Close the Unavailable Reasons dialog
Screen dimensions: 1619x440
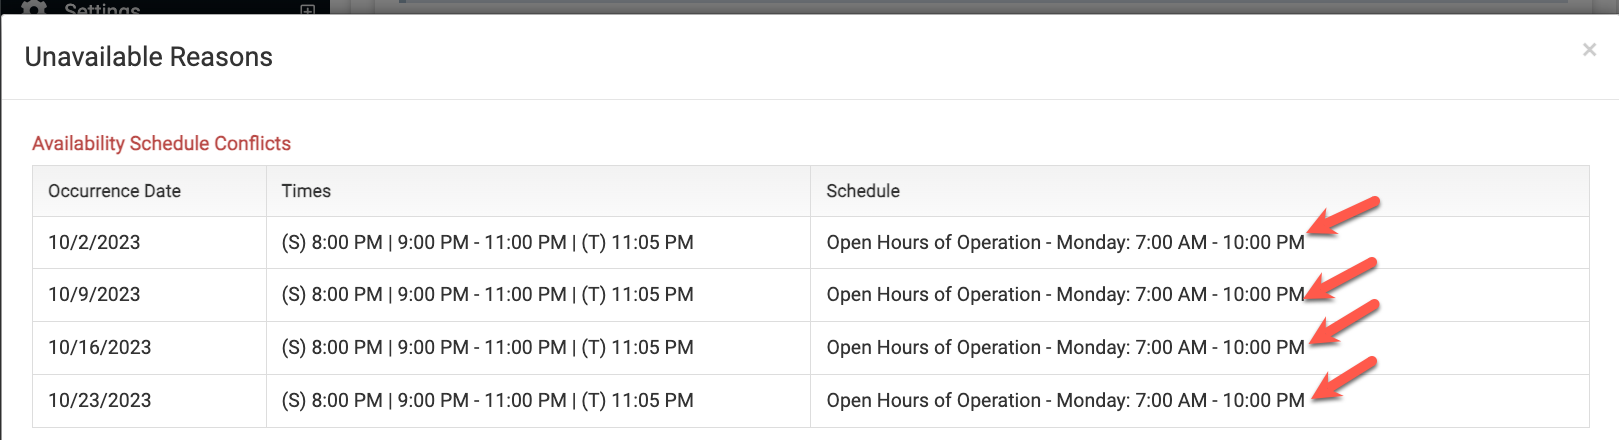tap(1589, 50)
